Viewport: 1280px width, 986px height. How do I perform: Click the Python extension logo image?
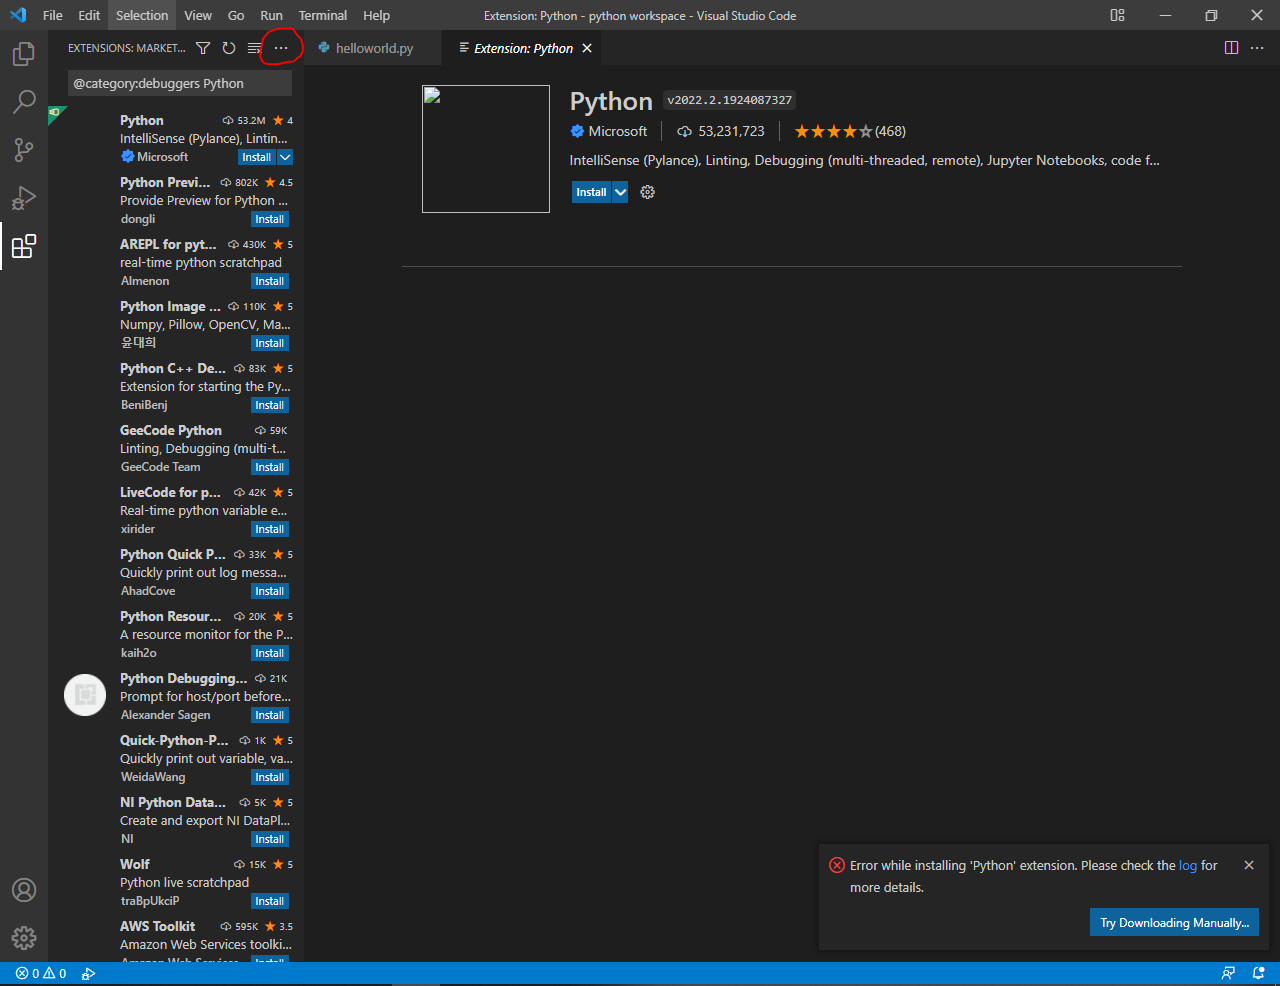(x=486, y=149)
